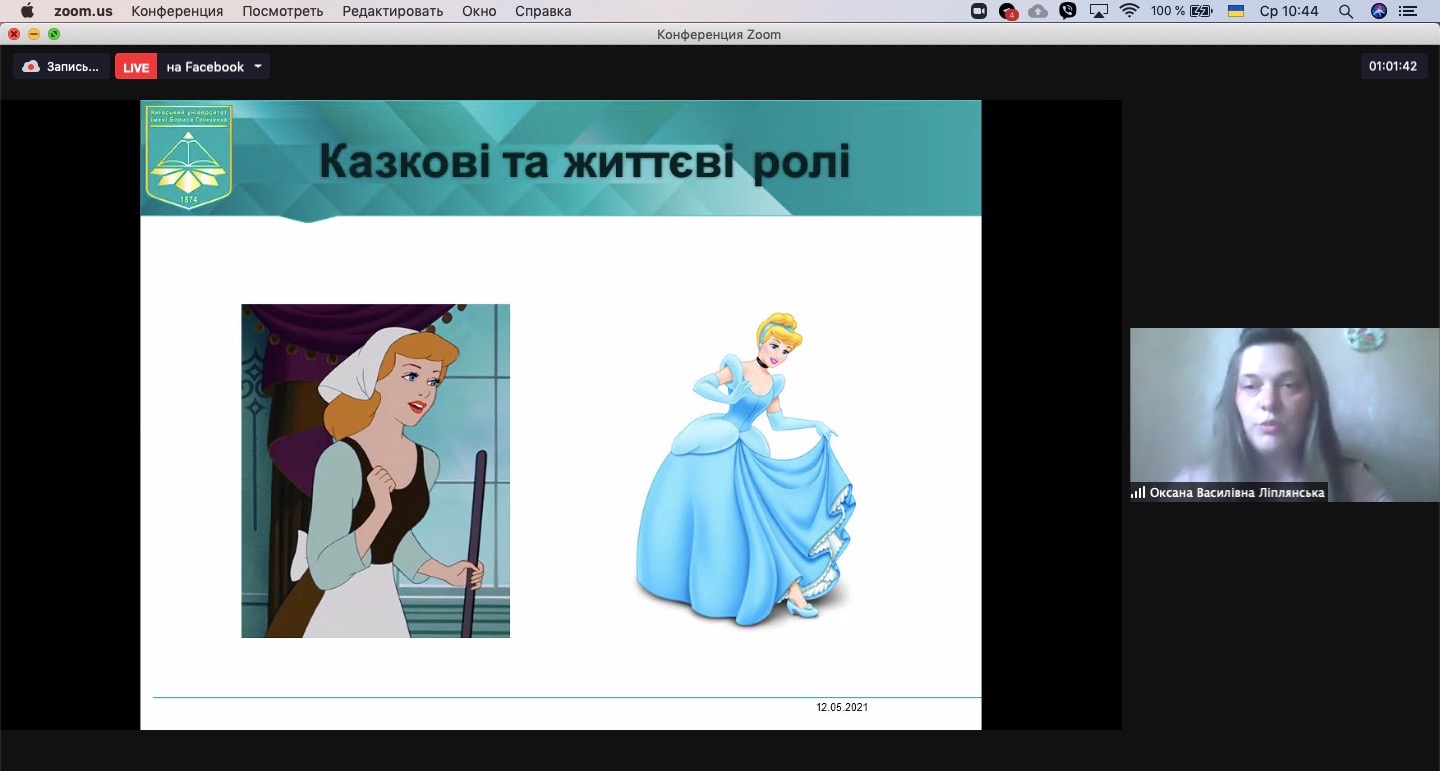Open the zoom.us application menu

pyautogui.click(x=83, y=11)
